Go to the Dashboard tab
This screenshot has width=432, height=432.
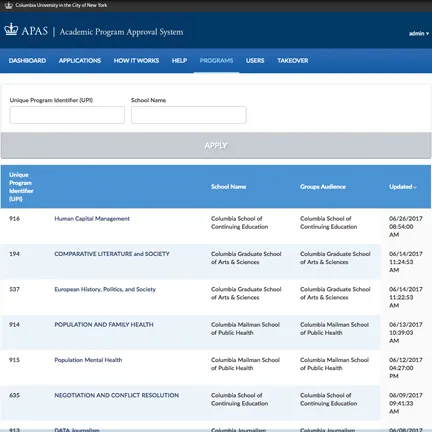(x=27, y=61)
